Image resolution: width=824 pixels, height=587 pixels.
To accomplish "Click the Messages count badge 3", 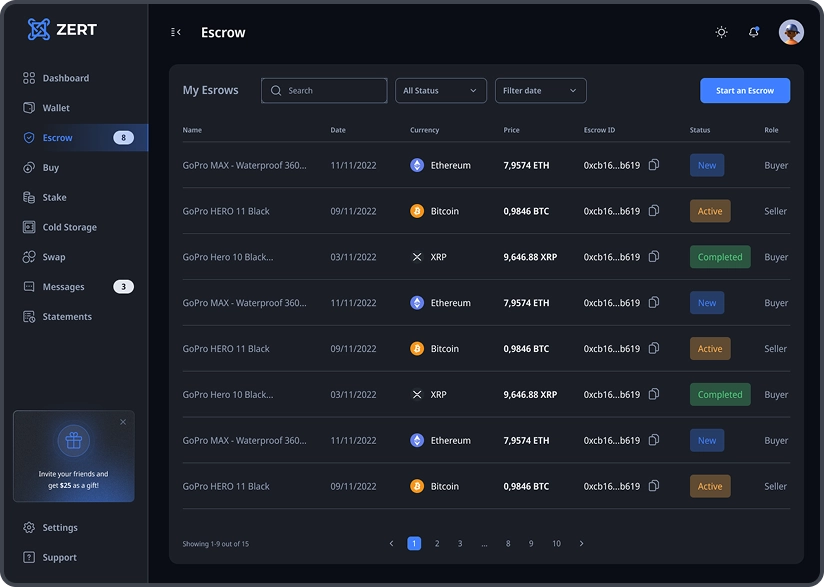I will pos(123,286).
